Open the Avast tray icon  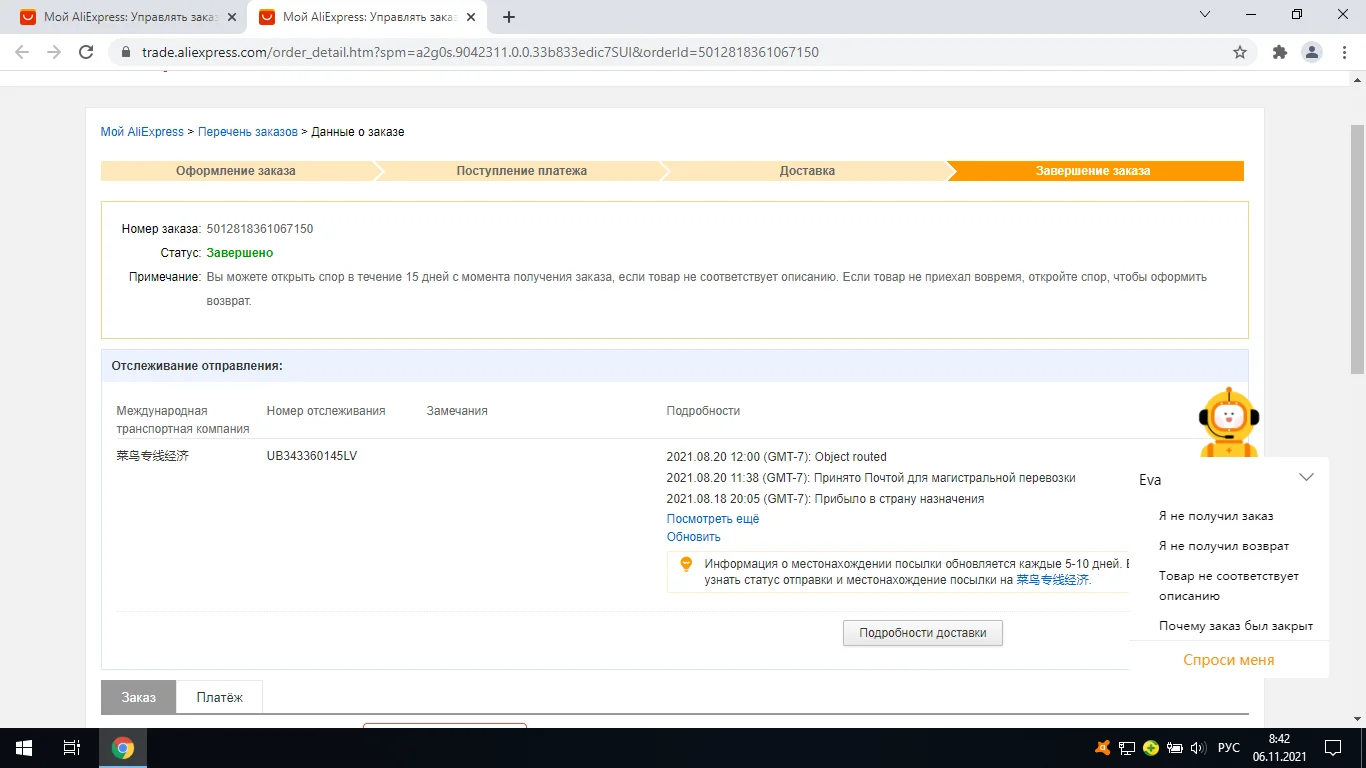pyautogui.click(x=1102, y=748)
